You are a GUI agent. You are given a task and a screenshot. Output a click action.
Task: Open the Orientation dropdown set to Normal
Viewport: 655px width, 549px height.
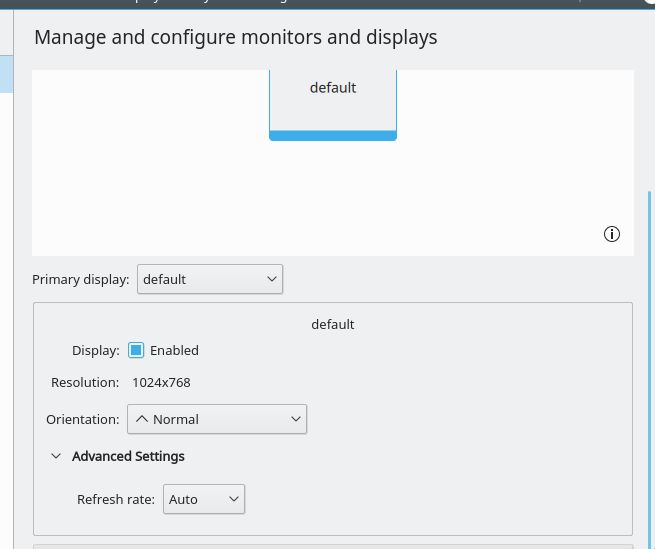[217, 419]
